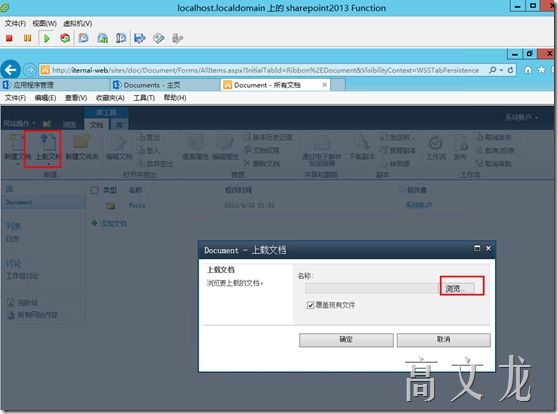Open the browser 编辑(E) menu
Viewport: 558px width, 414px height.
pos(45,98)
